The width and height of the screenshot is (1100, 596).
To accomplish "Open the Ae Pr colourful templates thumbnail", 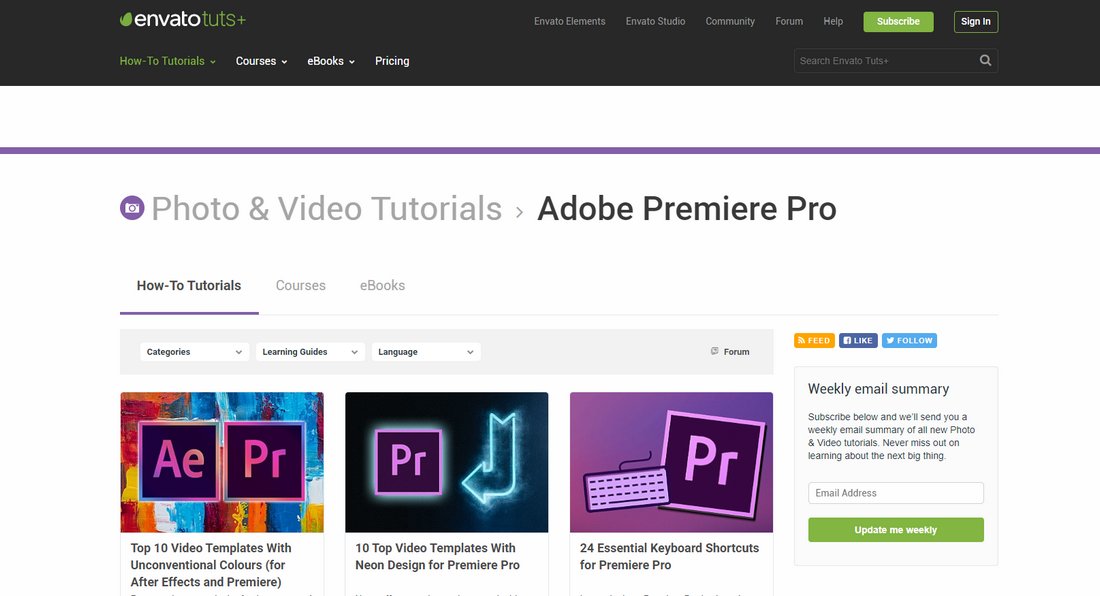I will (222, 462).
